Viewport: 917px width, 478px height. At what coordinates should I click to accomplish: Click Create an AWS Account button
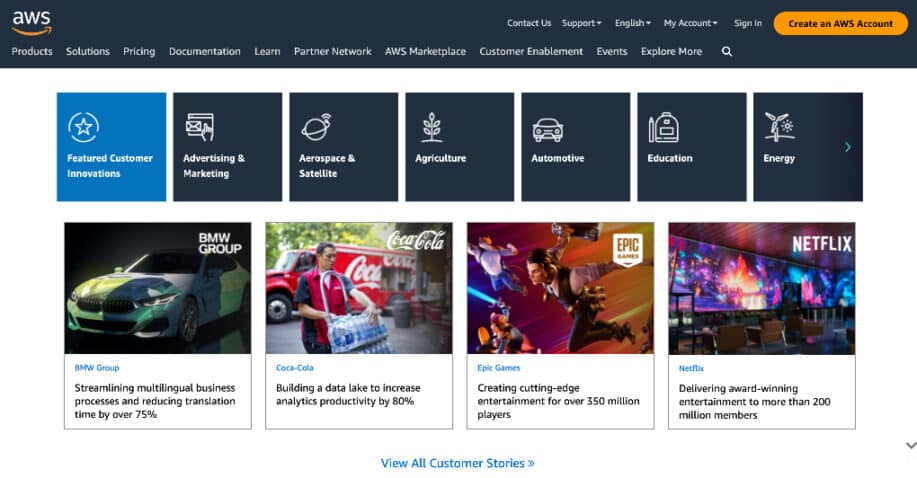click(840, 23)
